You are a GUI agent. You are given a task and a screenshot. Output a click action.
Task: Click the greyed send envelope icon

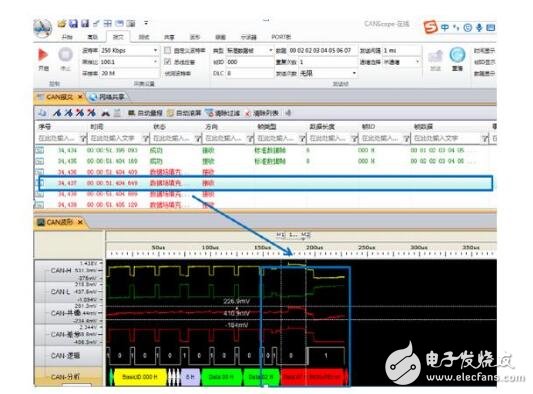click(x=435, y=56)
